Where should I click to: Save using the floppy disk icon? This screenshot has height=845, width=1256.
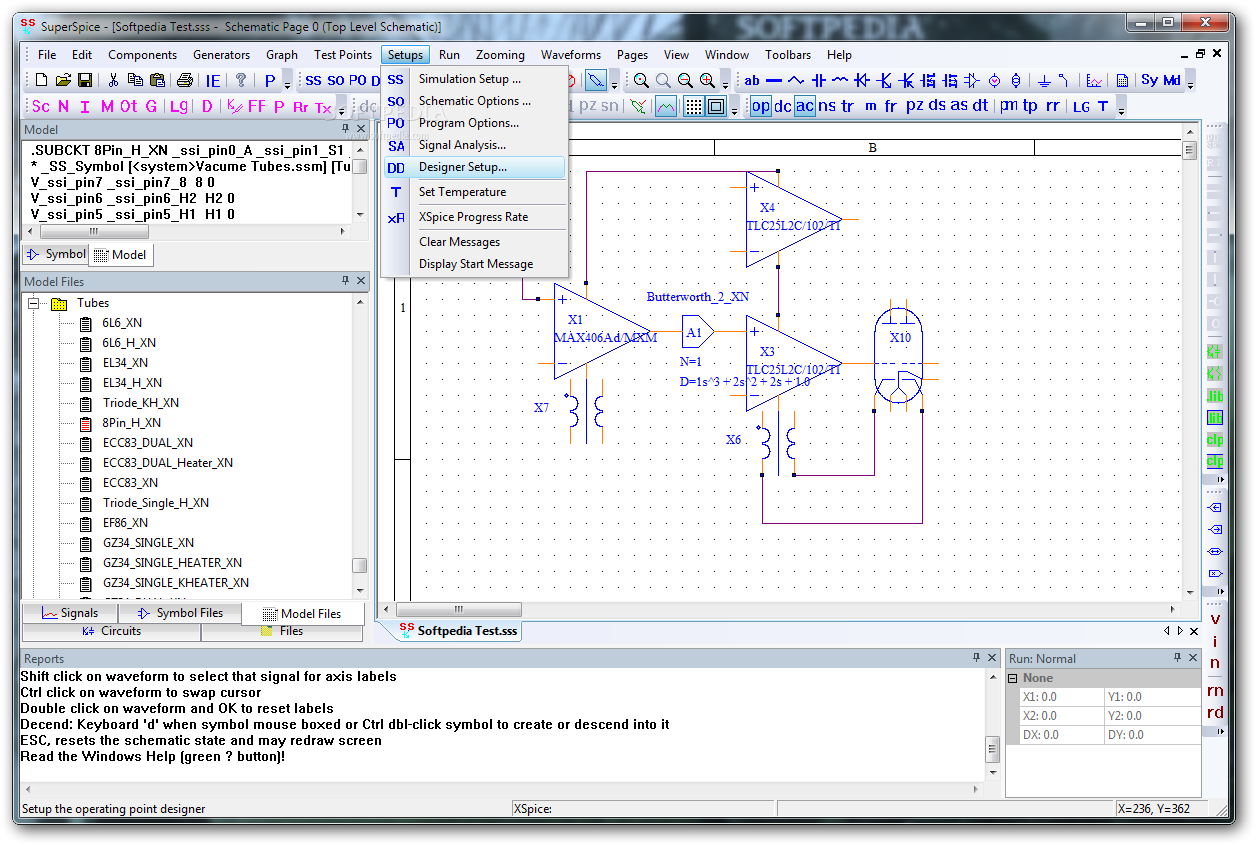(85, 80)
